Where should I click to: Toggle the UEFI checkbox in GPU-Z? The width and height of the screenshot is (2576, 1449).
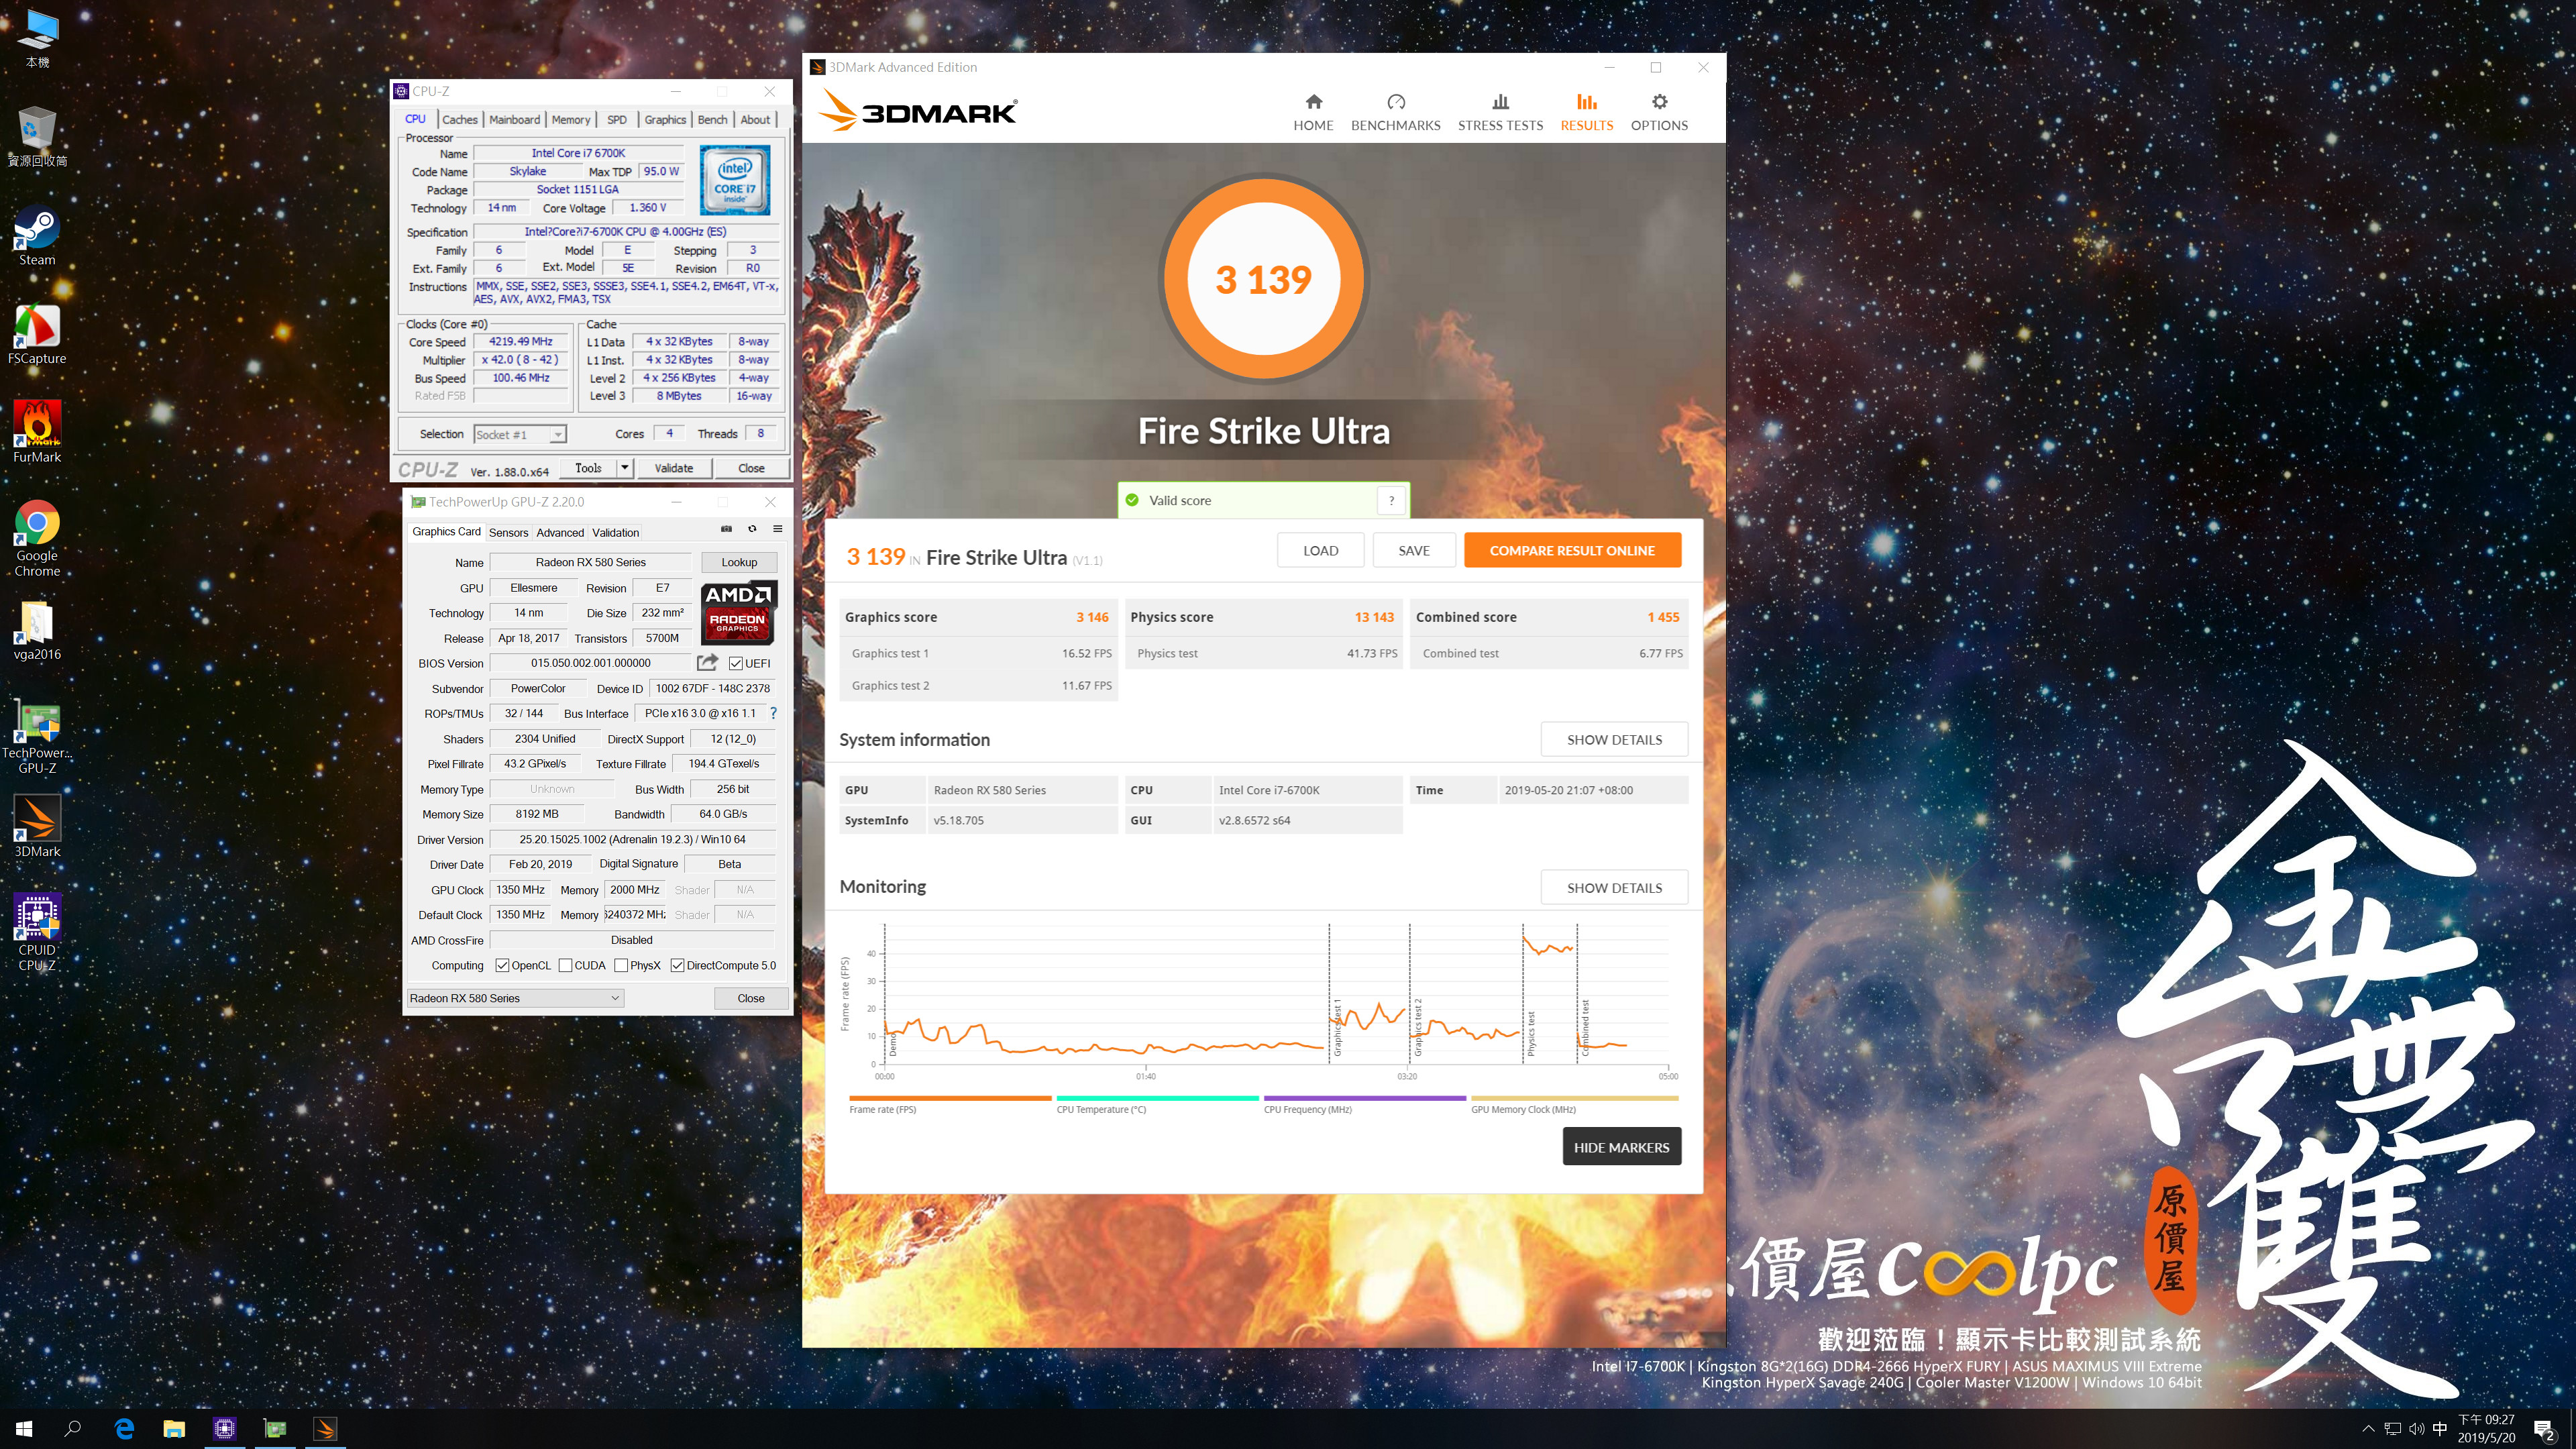(x=735, y=663)
